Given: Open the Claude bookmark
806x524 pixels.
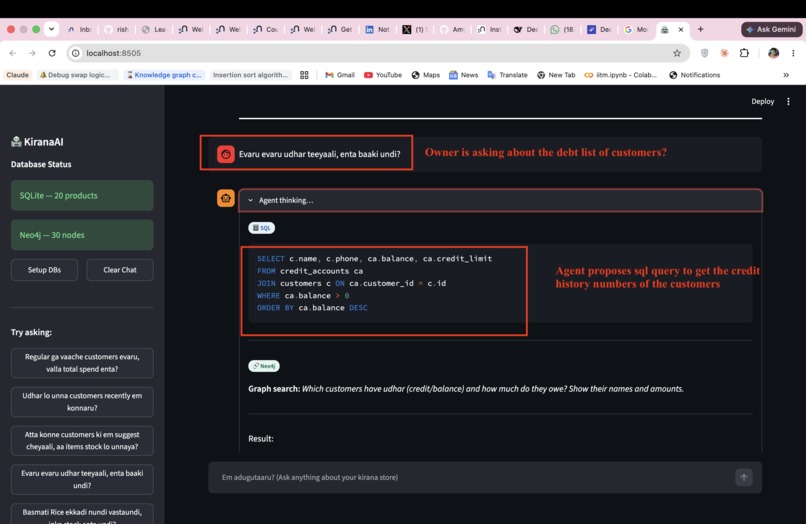Looking at the screenshot, I should point(17,75).
